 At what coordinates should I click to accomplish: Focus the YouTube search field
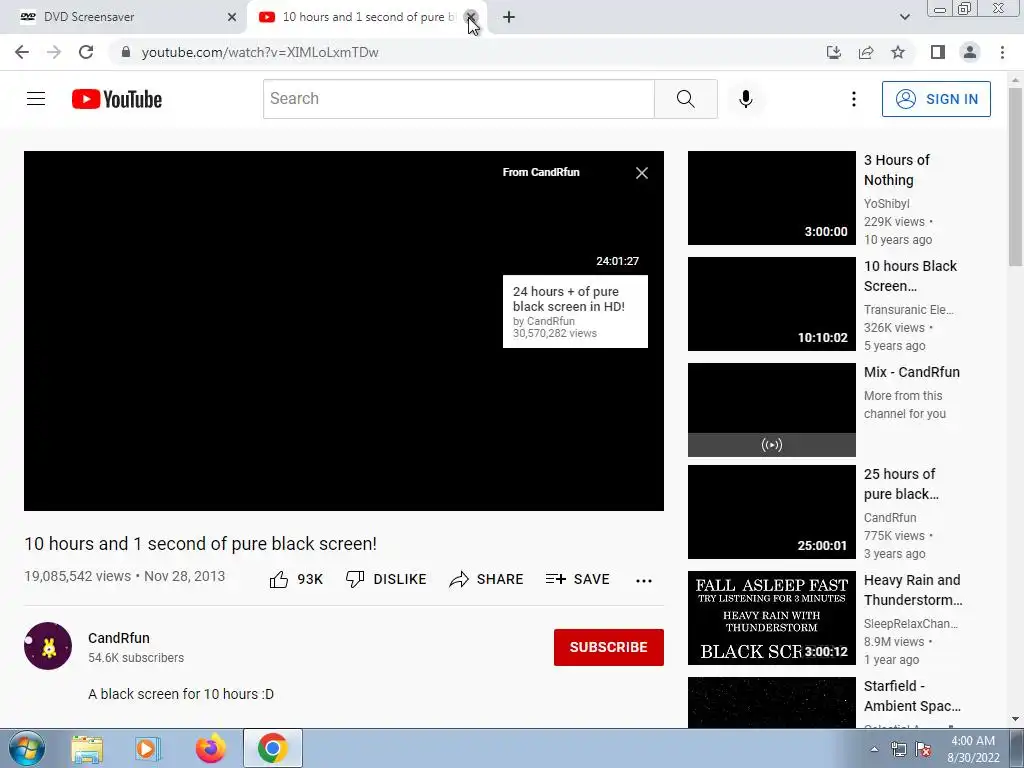(x=458, y=99)
